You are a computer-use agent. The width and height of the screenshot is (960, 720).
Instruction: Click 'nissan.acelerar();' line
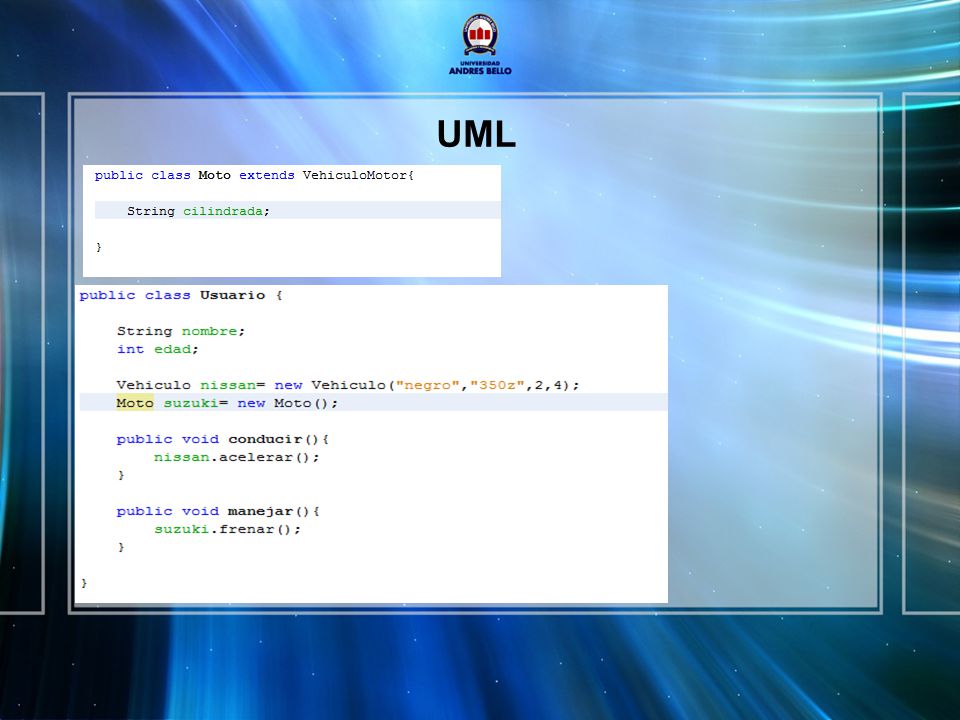click(236, 457)
